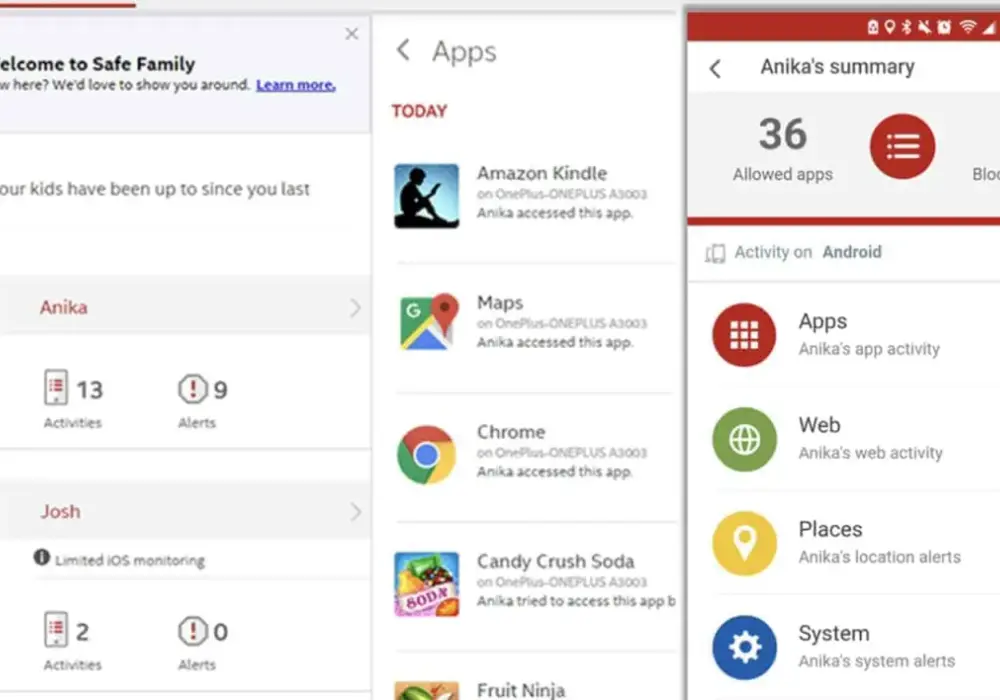The height and width of the screenshot is (700, 1000).
Task: Open the red Apps grid icon
Action: (x=744, y=335)
